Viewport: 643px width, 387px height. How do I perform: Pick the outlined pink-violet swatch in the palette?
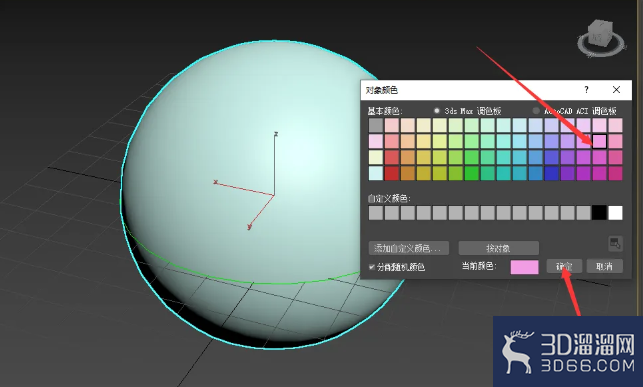599,141
